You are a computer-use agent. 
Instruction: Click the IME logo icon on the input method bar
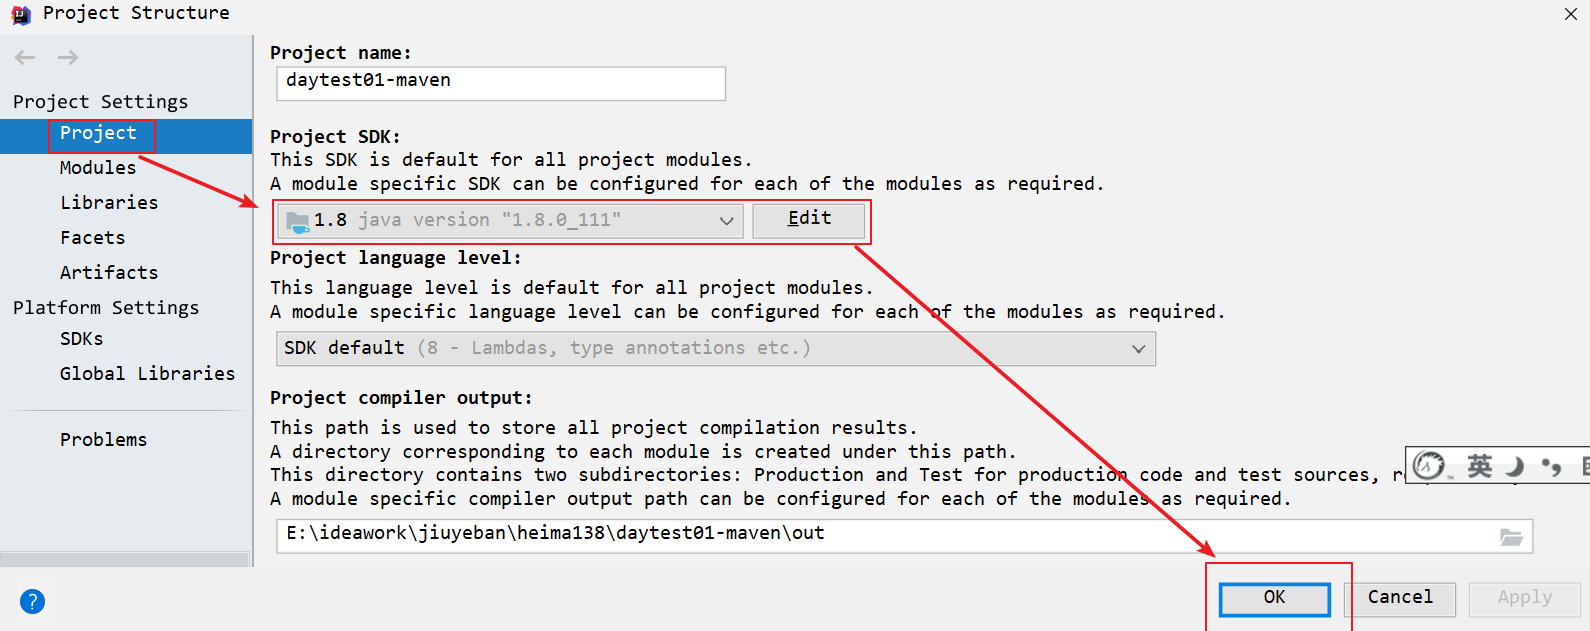coord(1429,465)
